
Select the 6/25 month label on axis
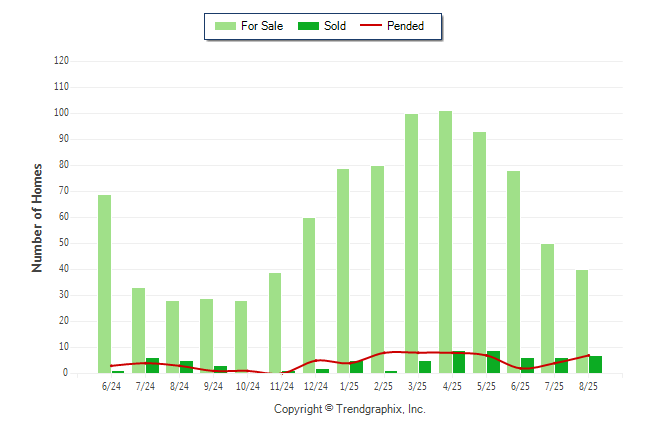point(520,386)
